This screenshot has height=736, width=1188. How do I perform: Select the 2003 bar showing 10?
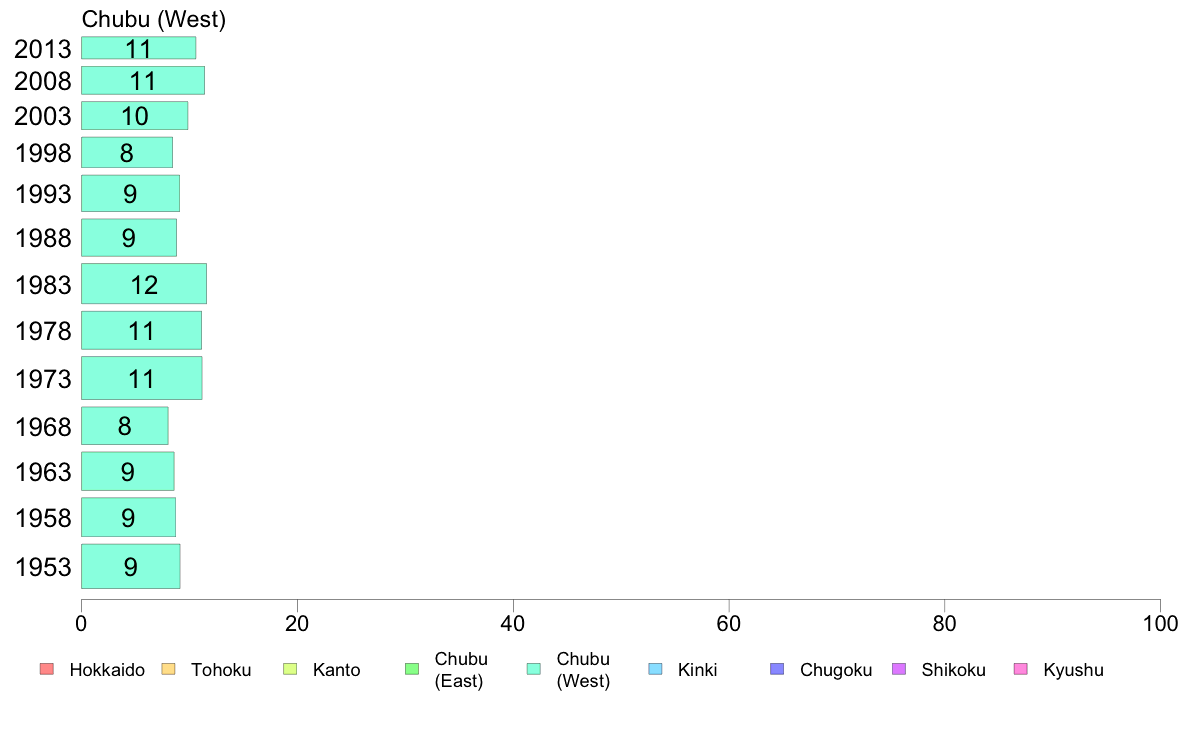pos(135,116)
